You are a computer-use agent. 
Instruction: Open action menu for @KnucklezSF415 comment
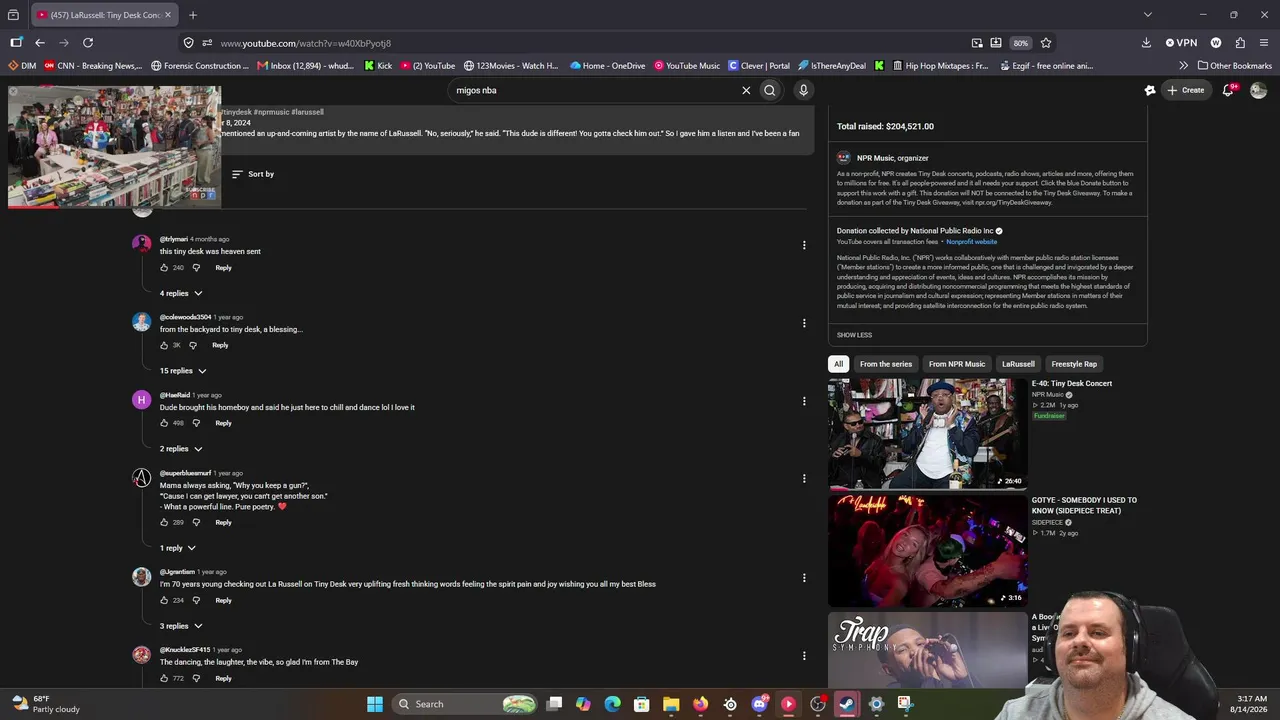click(x=804, y=656)
